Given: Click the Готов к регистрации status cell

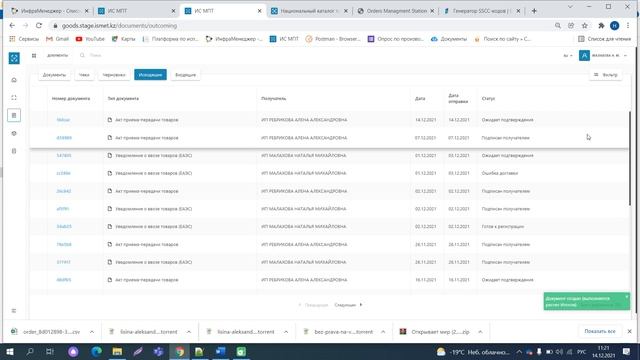Looking at the screenshot, I should pos(502,227).
